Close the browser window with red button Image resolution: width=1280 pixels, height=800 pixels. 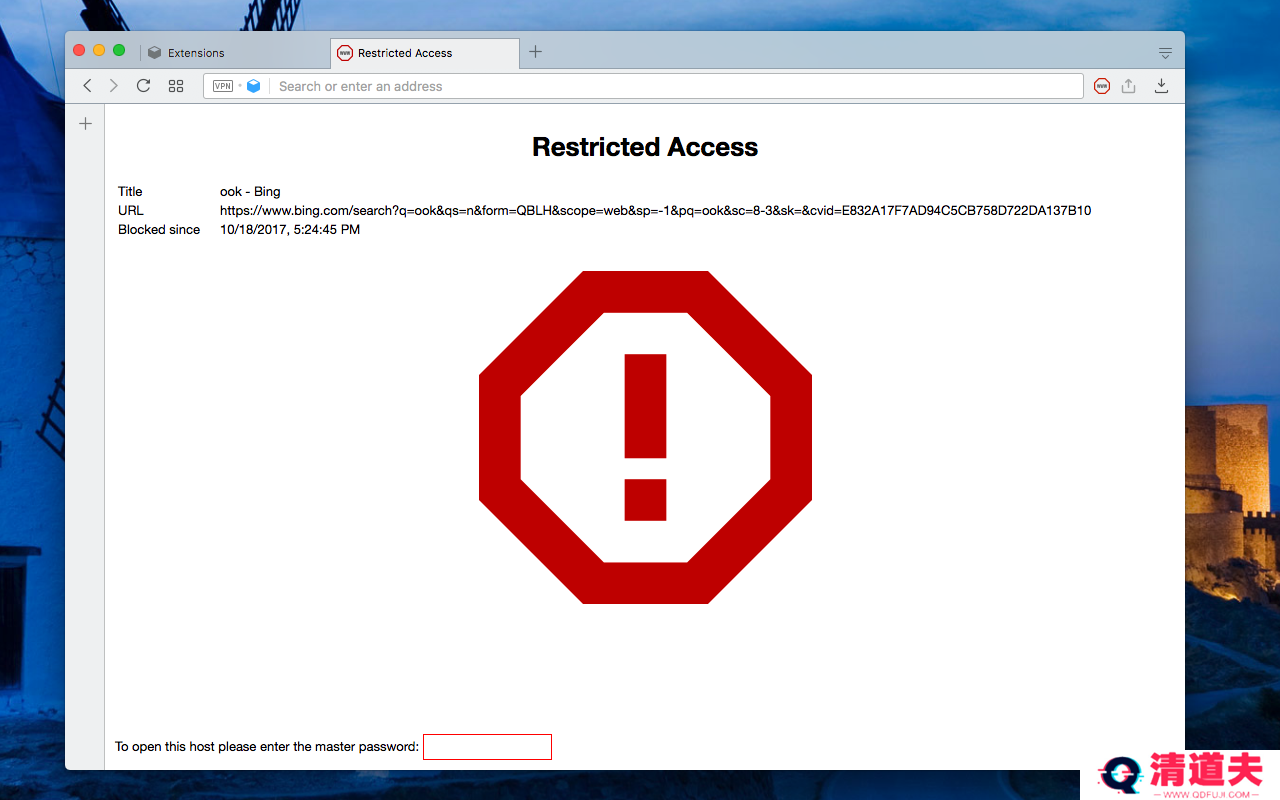[x=80, y=51]
